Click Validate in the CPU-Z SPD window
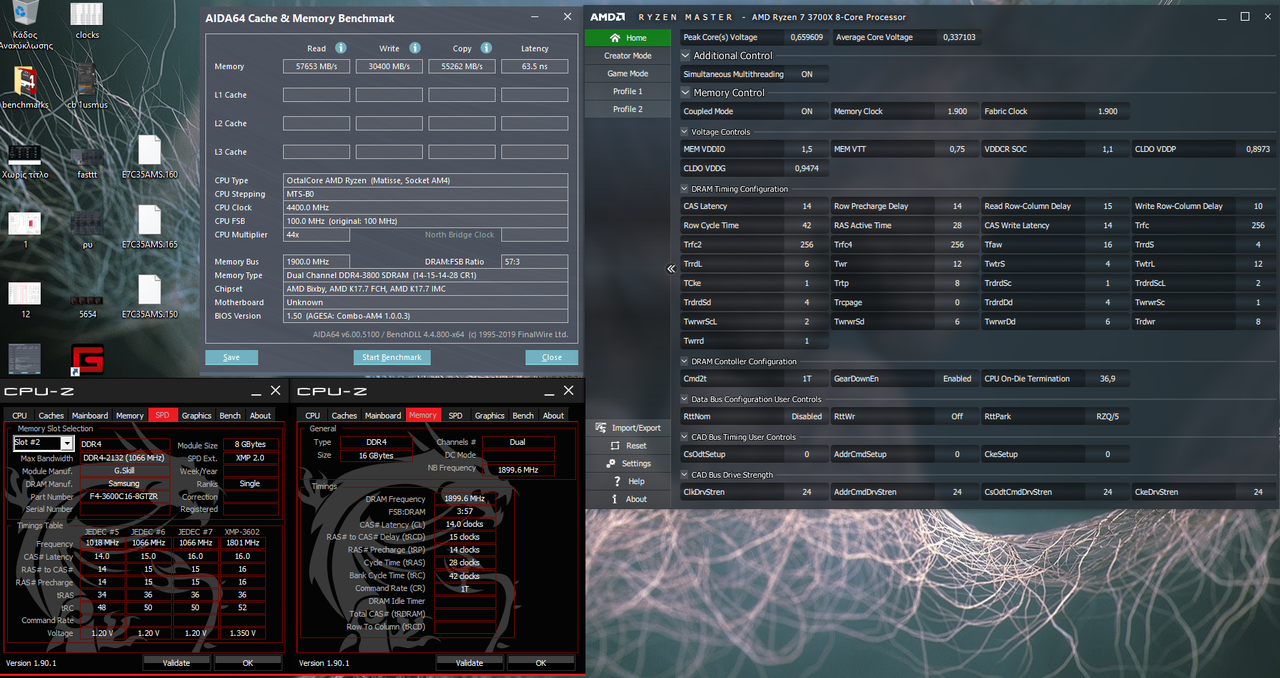 click(x=177, y=662)
